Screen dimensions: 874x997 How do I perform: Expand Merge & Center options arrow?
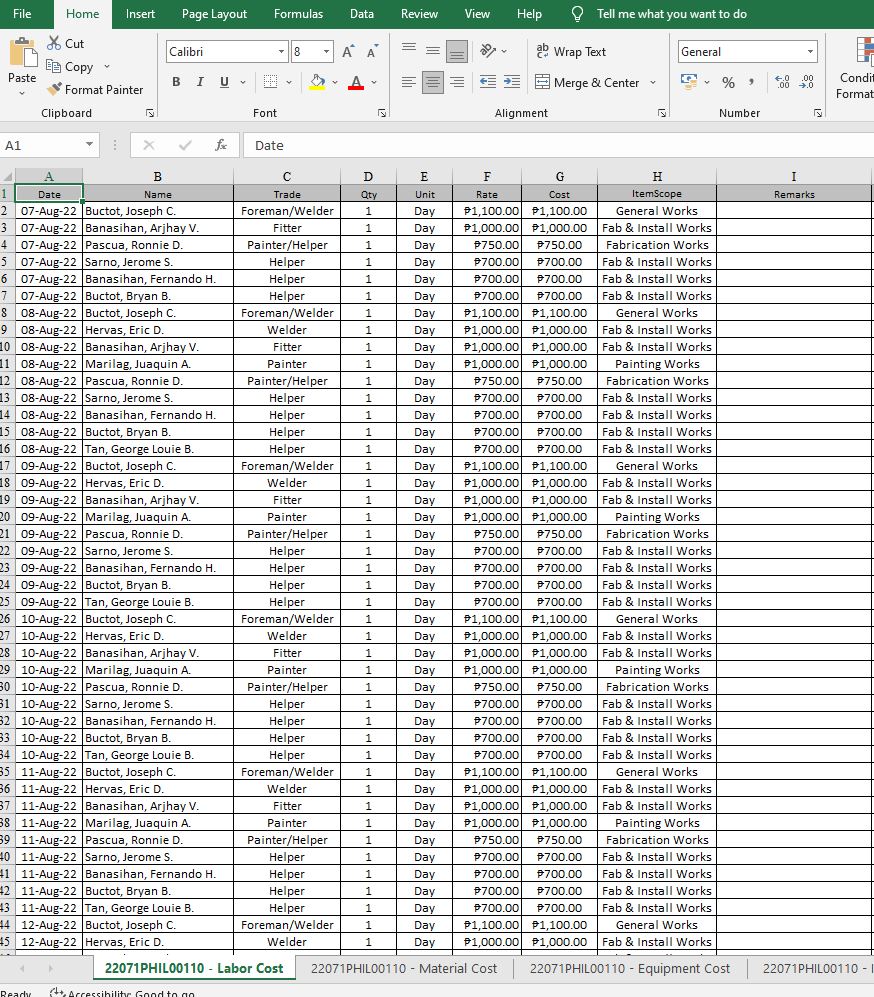pyautogui.click(x=653, y=82)
